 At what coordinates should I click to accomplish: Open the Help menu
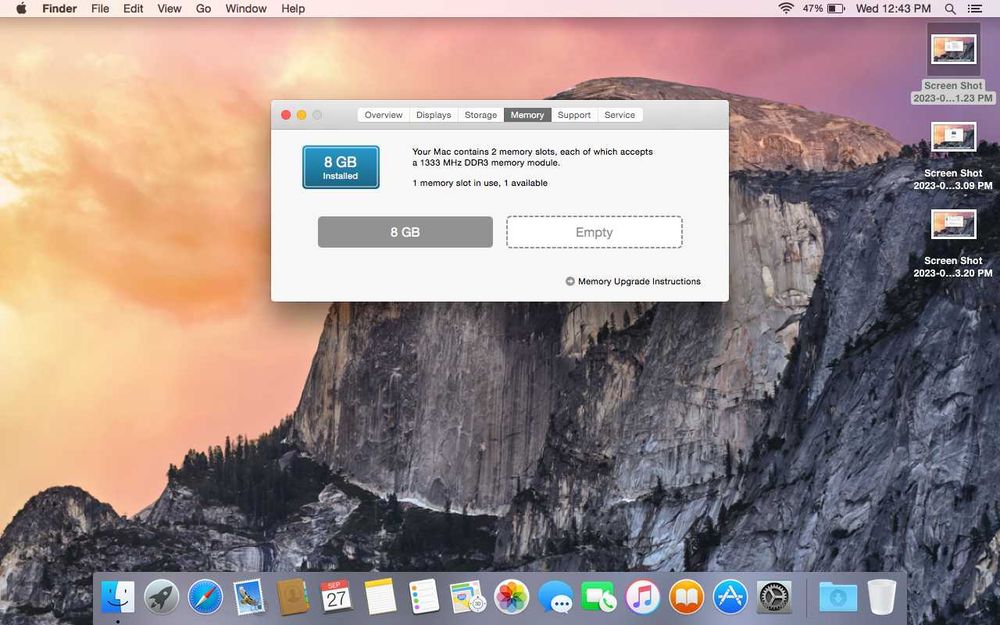[x=293, y=8]
